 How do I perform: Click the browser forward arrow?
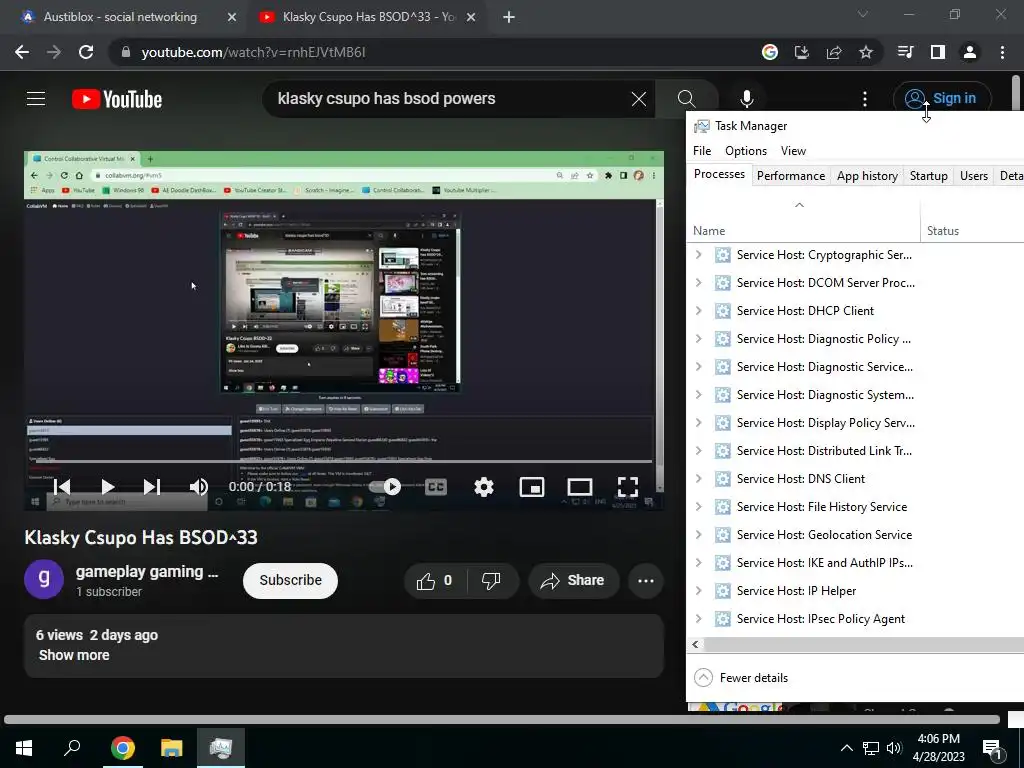[x=54, y=52]
